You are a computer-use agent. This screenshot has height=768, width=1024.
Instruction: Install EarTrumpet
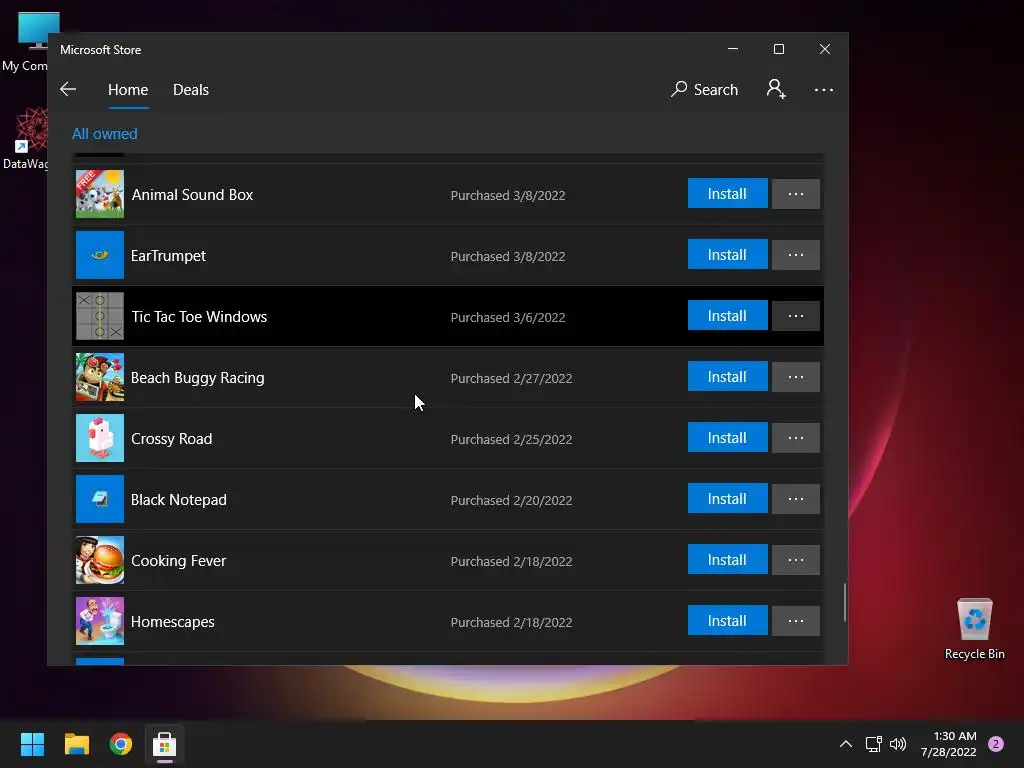tap(728, 255)
